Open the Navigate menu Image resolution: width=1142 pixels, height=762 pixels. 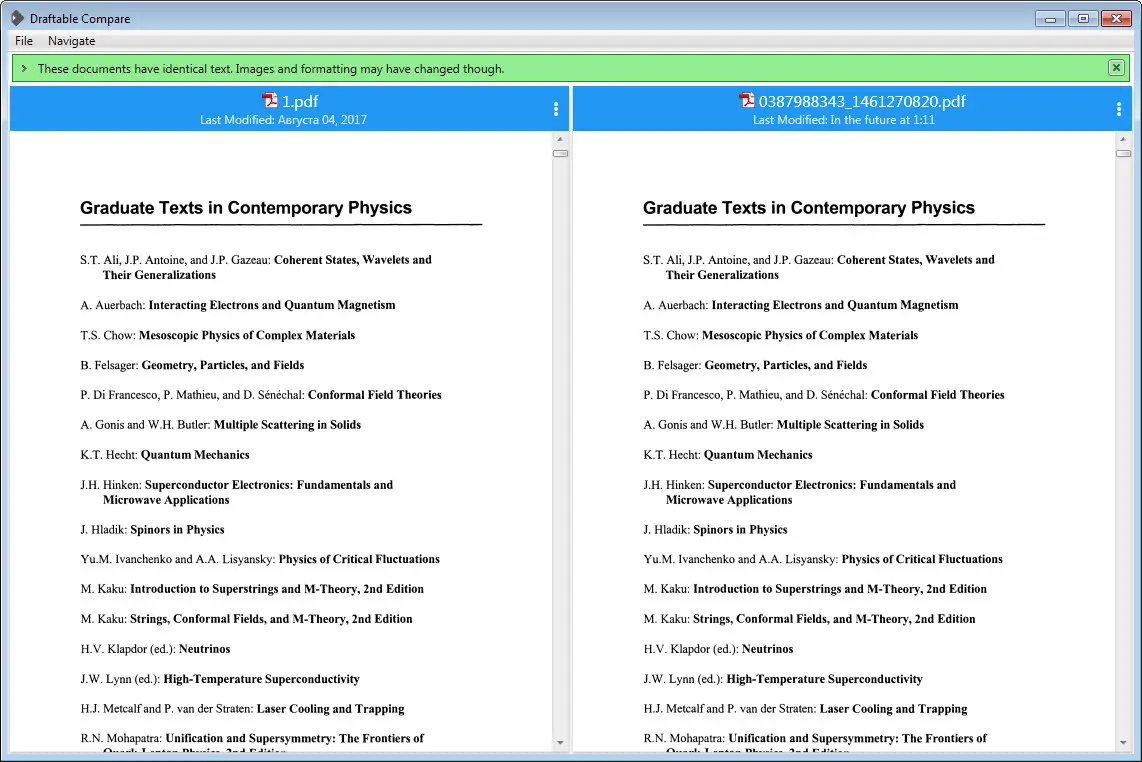pyautogui.click(x=71, y=41)
